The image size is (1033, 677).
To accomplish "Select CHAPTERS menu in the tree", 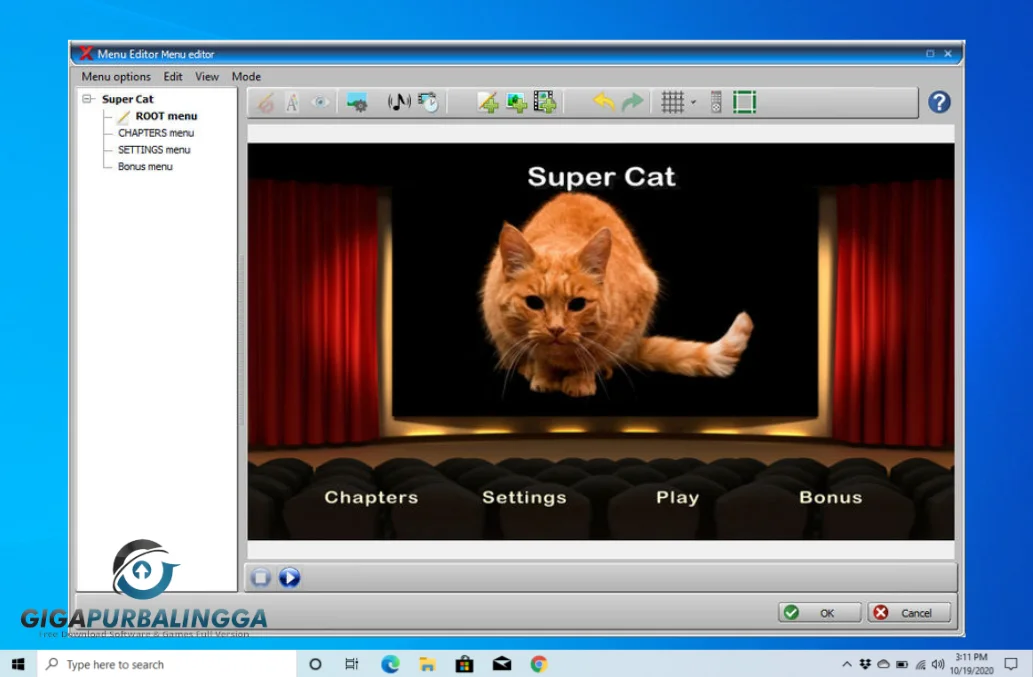I will 156,133.
